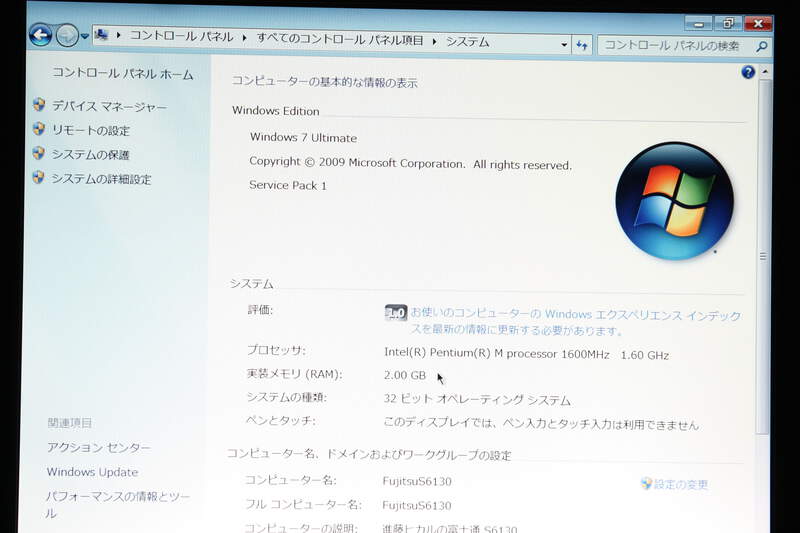This screenshot has width=800, height=533.
Task: Click shield icon beside リモートの設定
Action: (39, 129)
